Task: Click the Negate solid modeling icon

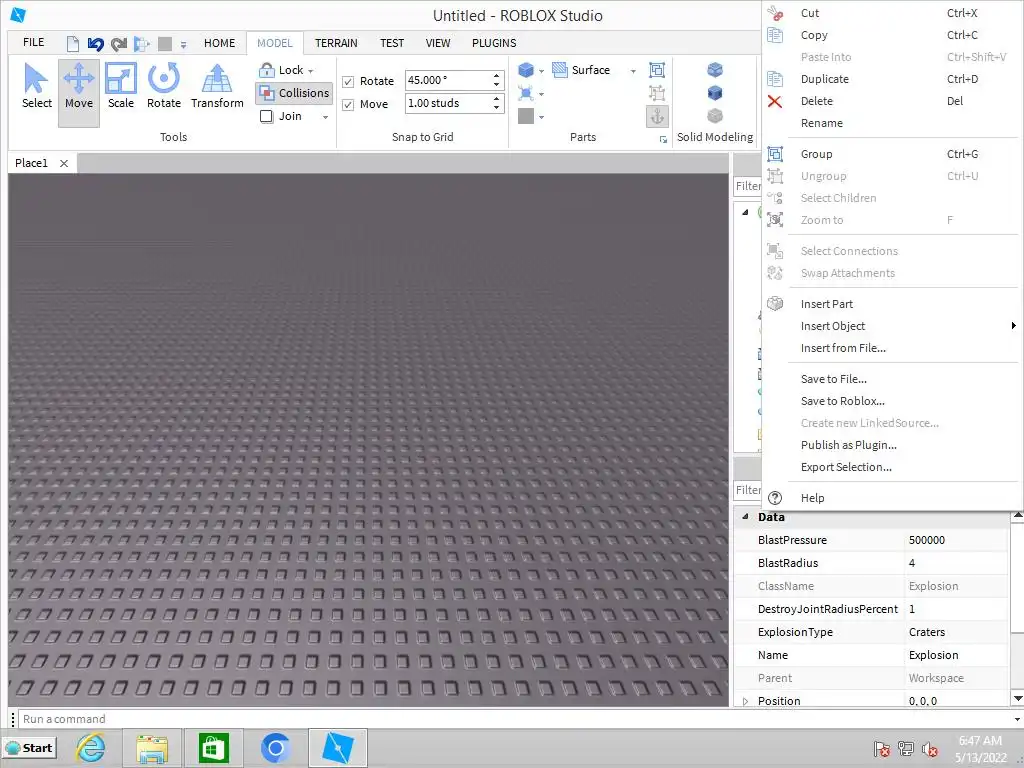Action: (x=715, y=93)
